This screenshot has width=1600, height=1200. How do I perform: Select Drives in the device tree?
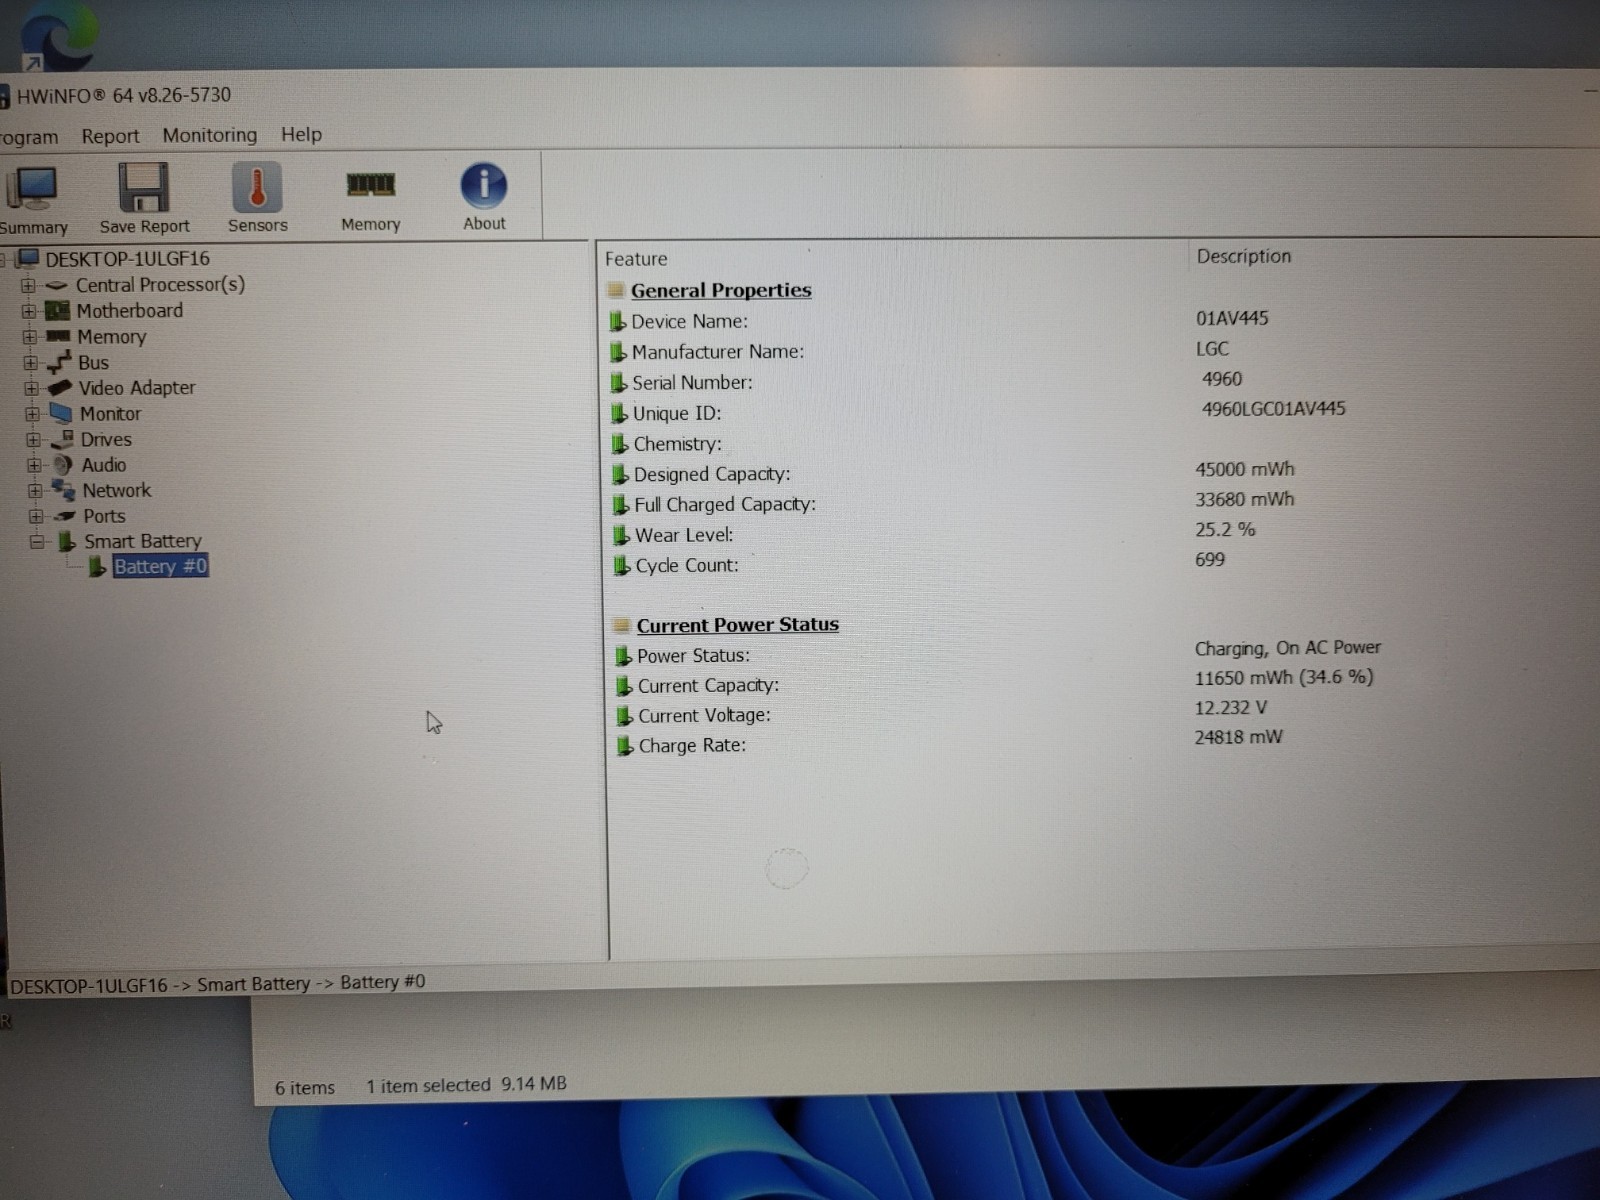106,440
